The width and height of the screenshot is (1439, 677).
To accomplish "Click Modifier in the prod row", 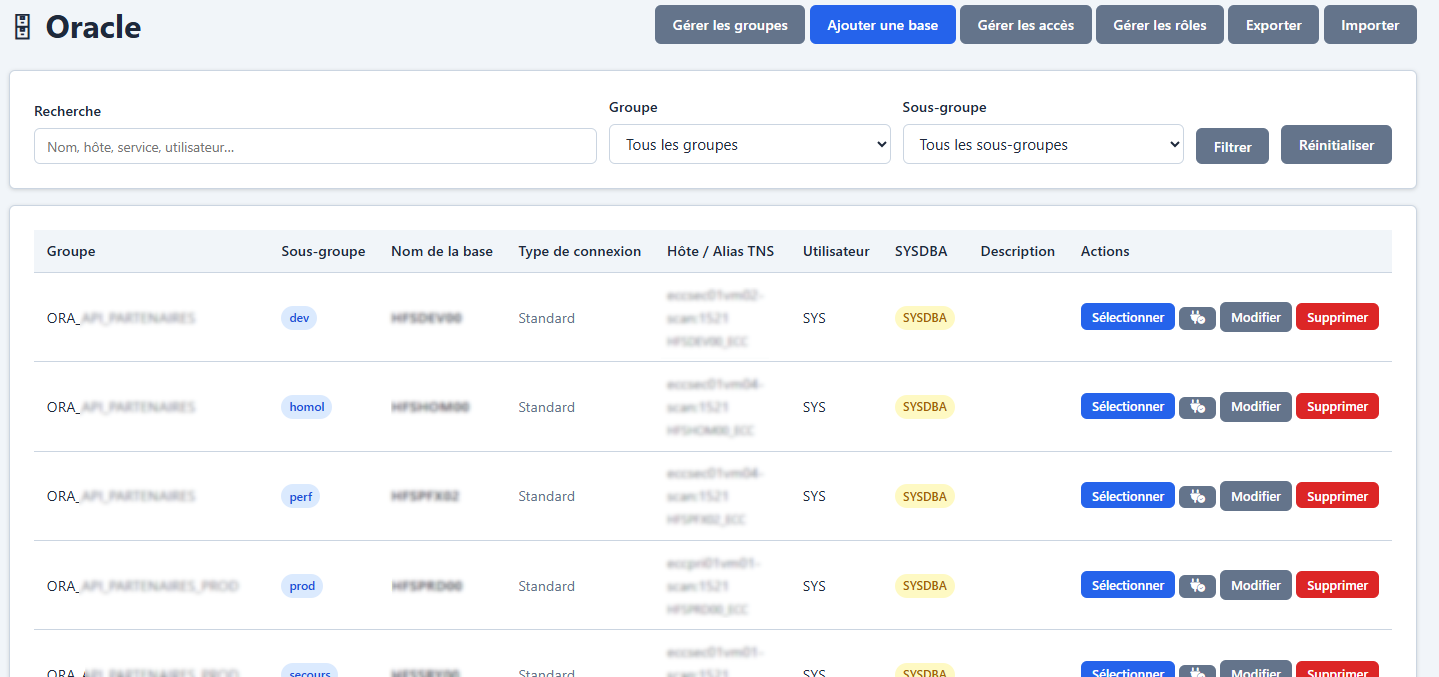I will [x=1256, y=584].
